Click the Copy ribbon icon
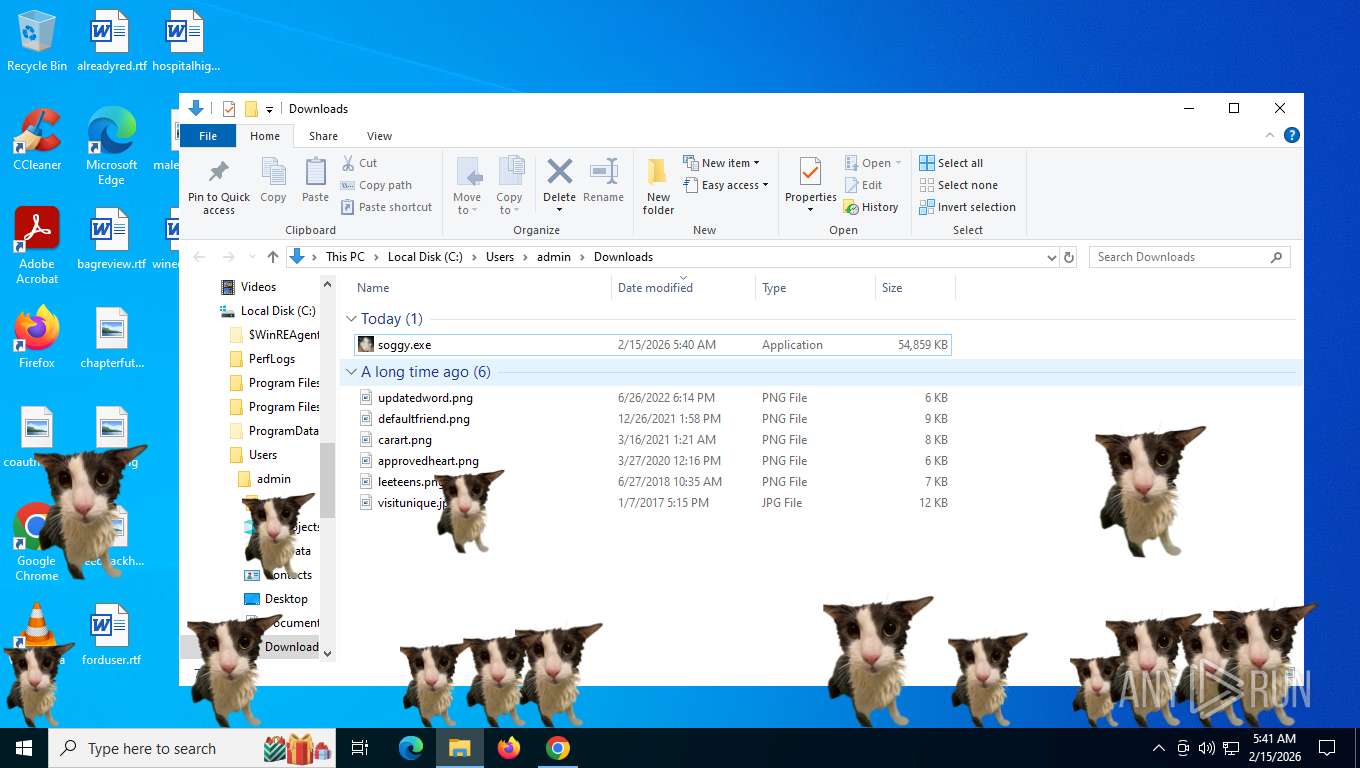Screen dimensions: 1360x768 (273, 181)
